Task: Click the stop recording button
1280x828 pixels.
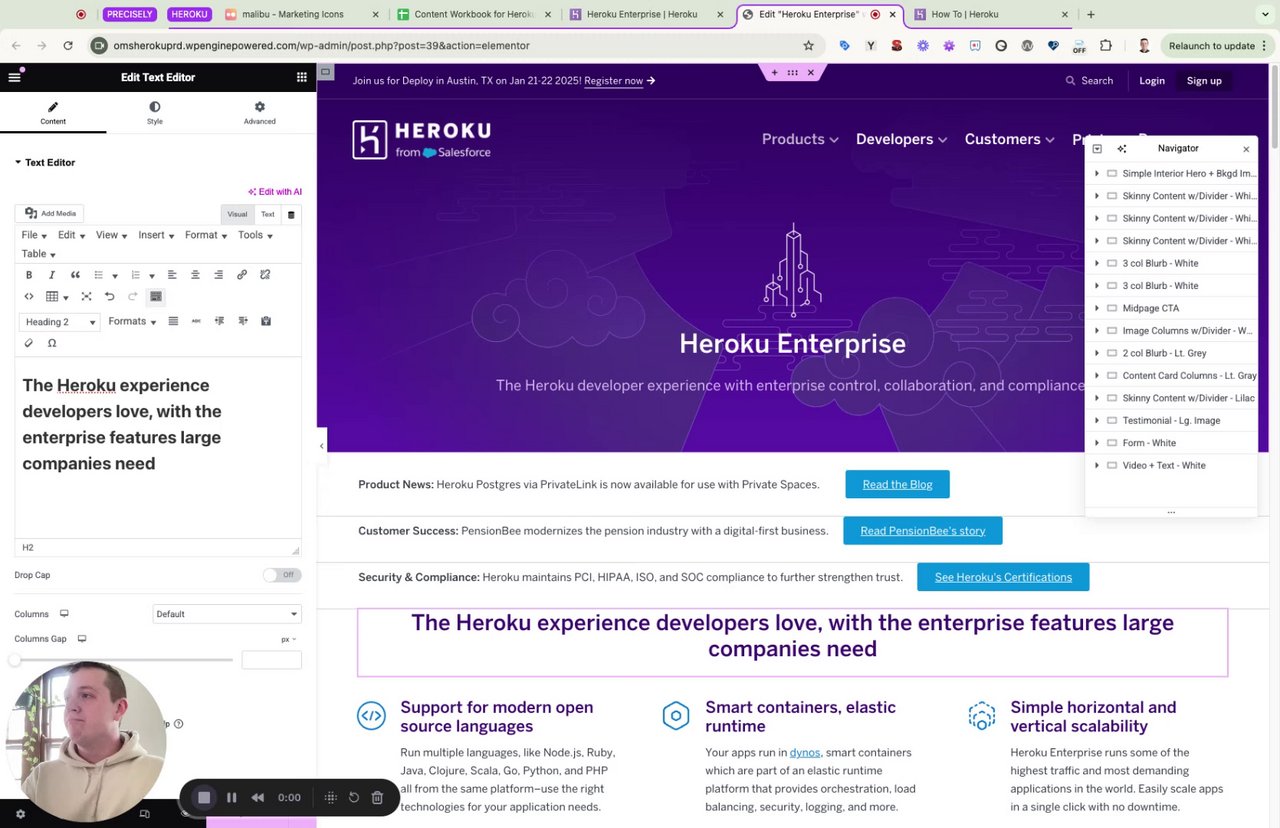Action: [204, 797]
